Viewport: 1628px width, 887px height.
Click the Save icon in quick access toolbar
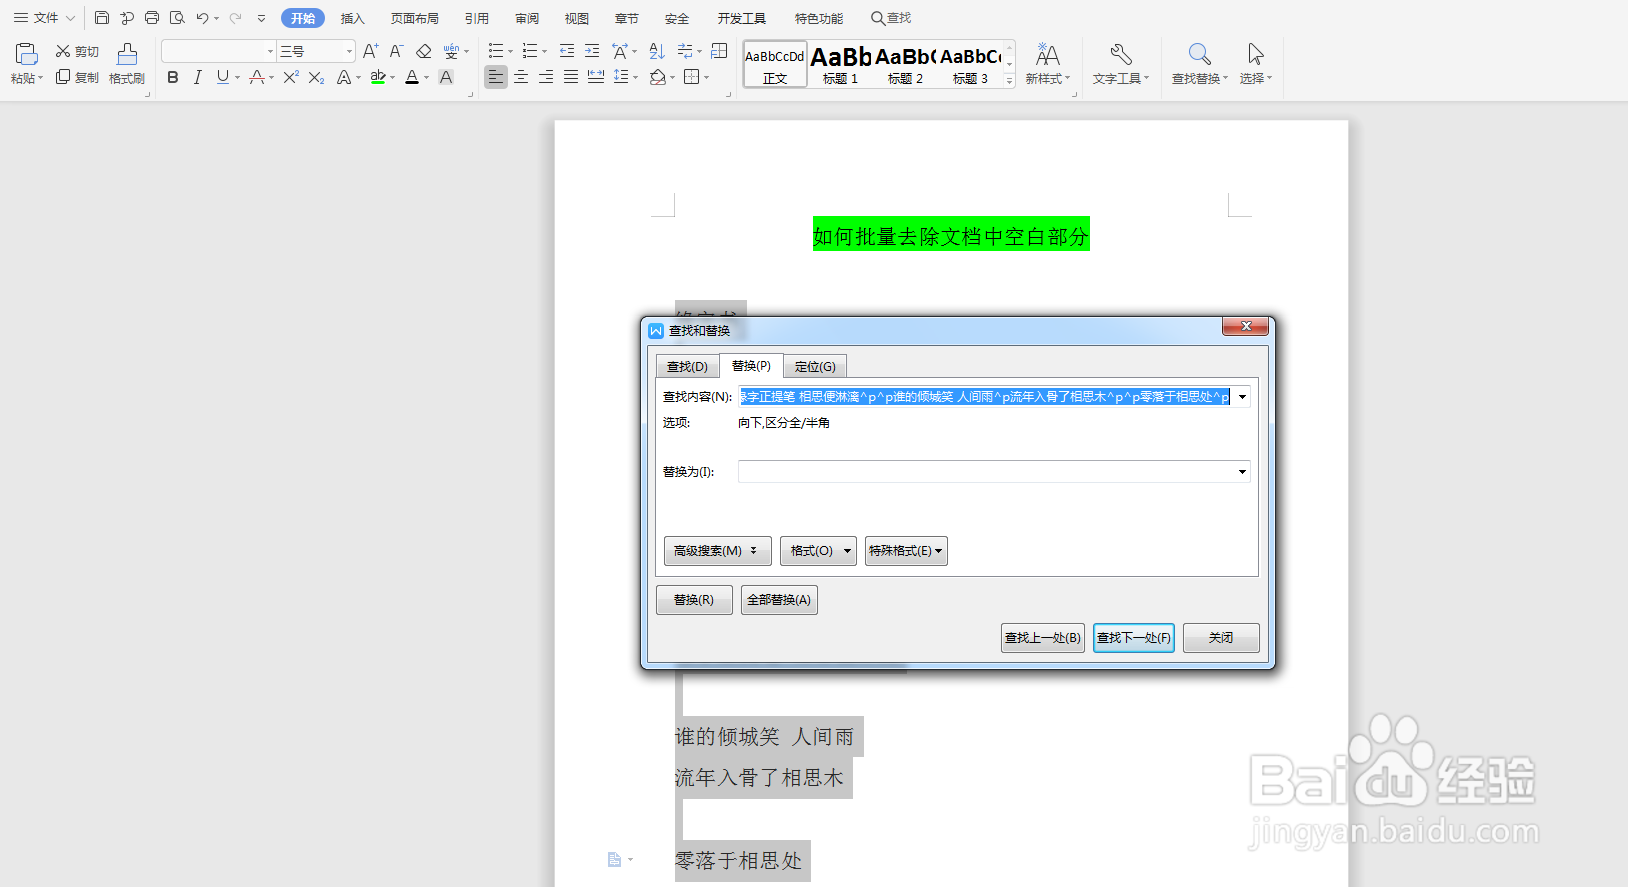102,18
